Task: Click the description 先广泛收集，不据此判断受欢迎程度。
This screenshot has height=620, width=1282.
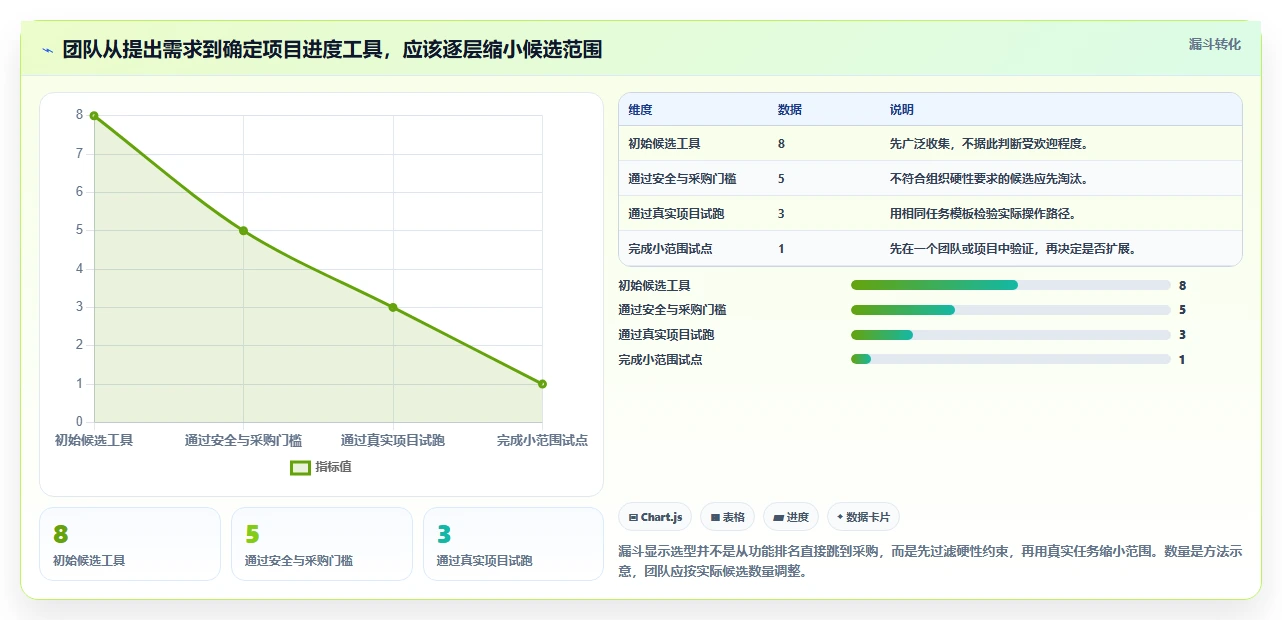Action: [x=989, y=144]
